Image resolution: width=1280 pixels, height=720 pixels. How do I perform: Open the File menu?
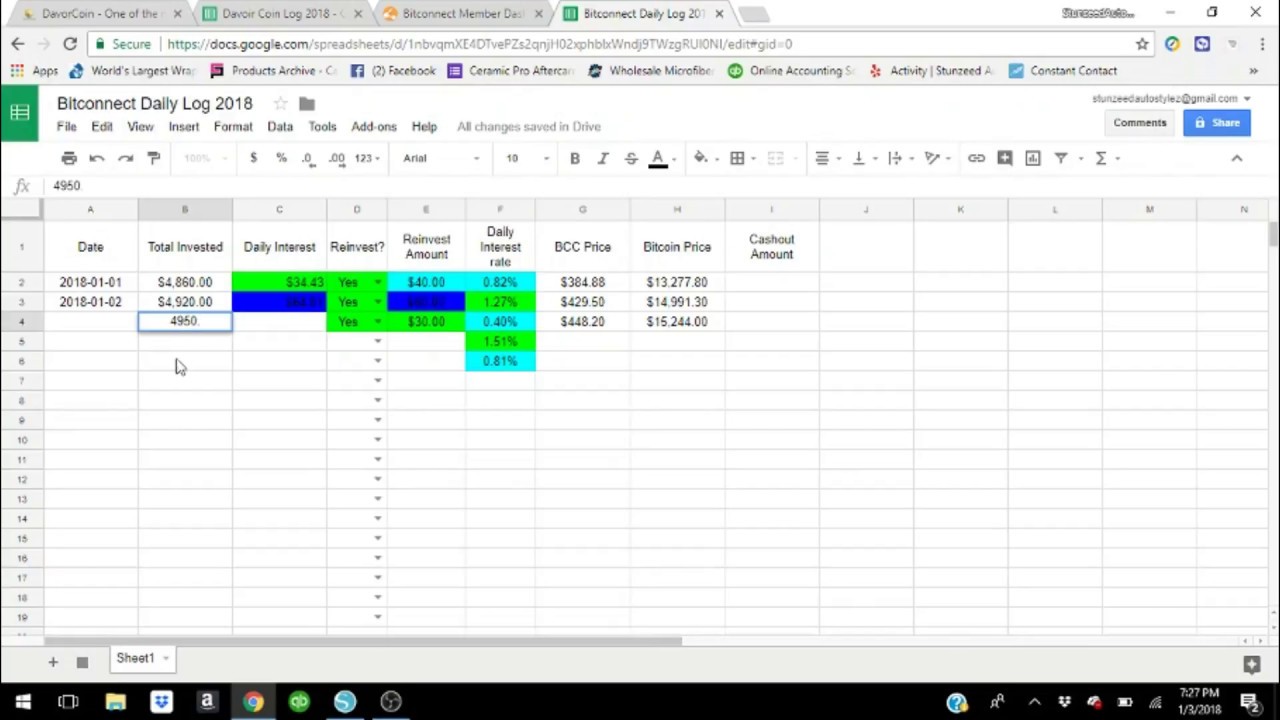66,127
